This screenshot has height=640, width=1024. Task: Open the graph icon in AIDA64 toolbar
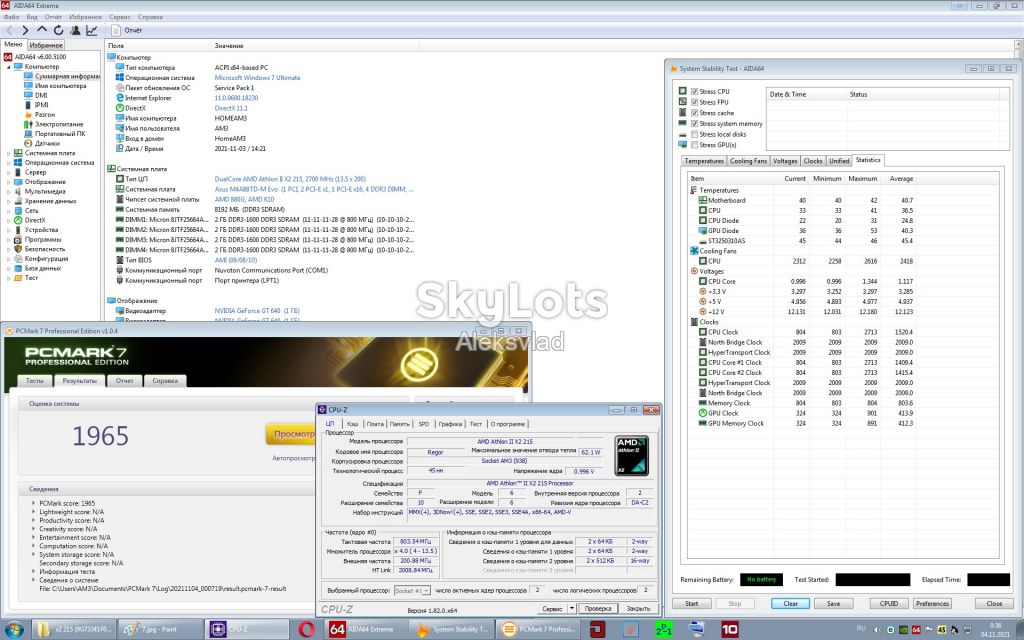[x=91, y=30]
